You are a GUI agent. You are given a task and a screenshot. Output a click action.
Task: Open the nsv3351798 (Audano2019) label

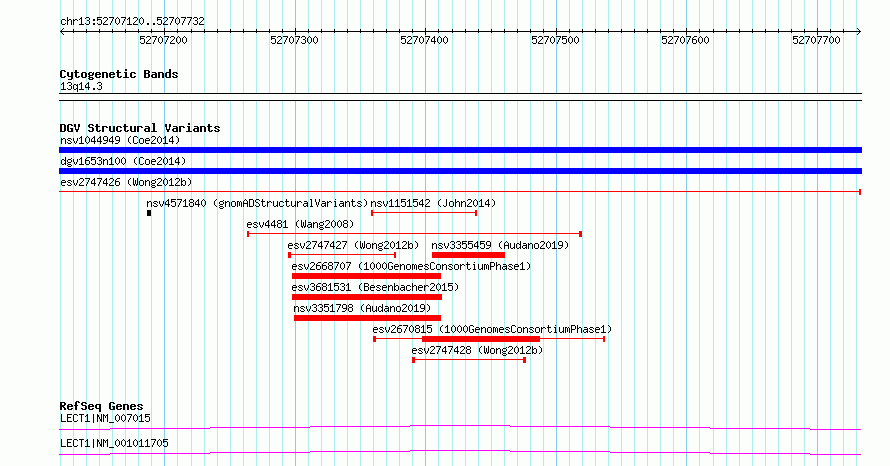(362, 308)
